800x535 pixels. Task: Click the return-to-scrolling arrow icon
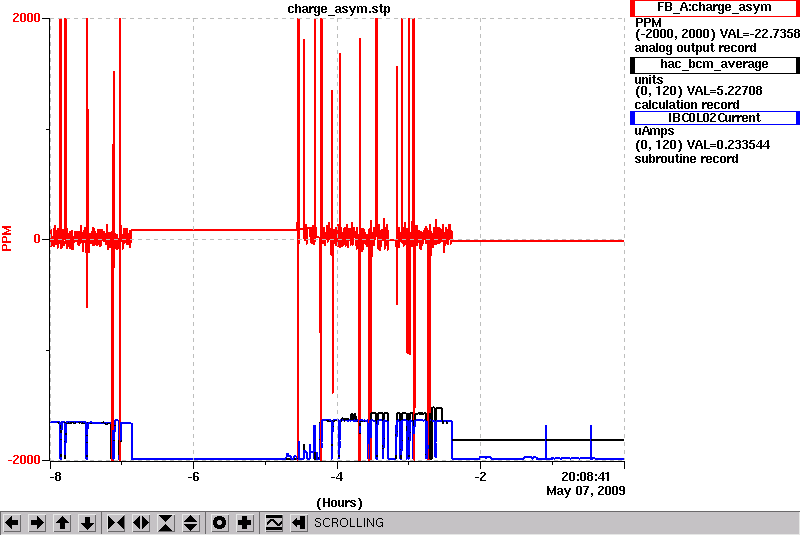(298, 523)
